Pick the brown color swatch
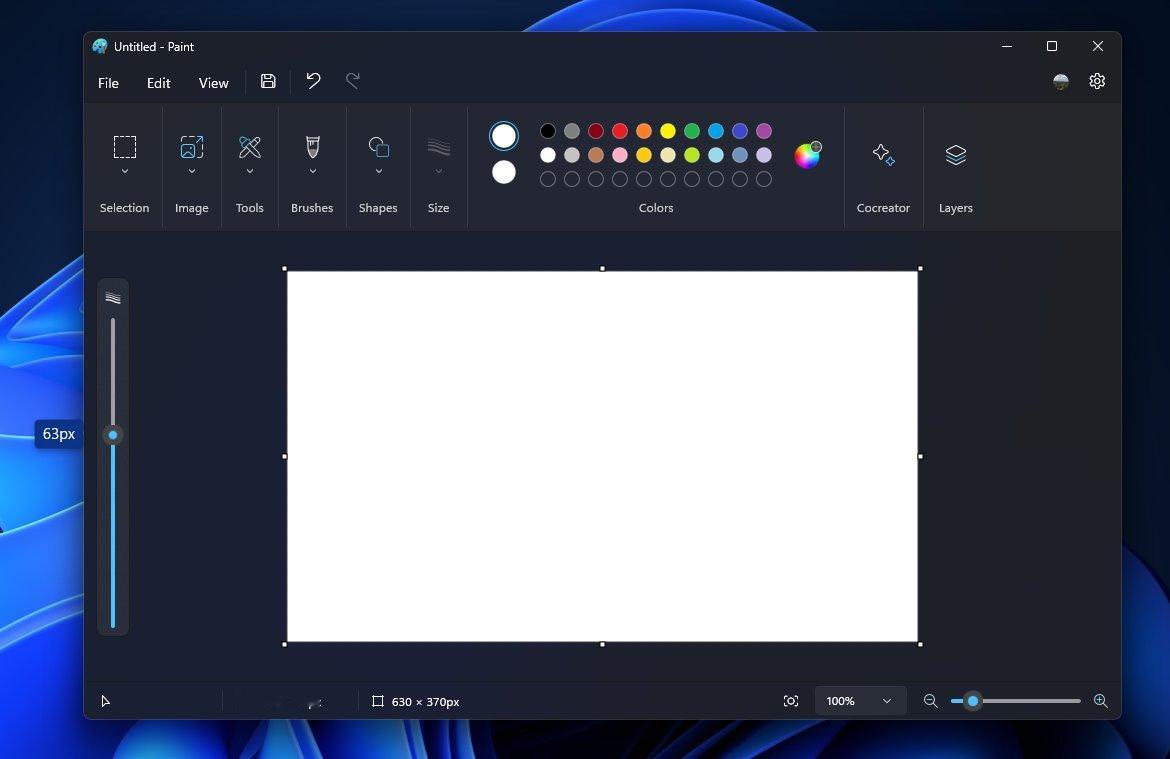This screenshot has width=1170, height=759. (x=595, y=155)
